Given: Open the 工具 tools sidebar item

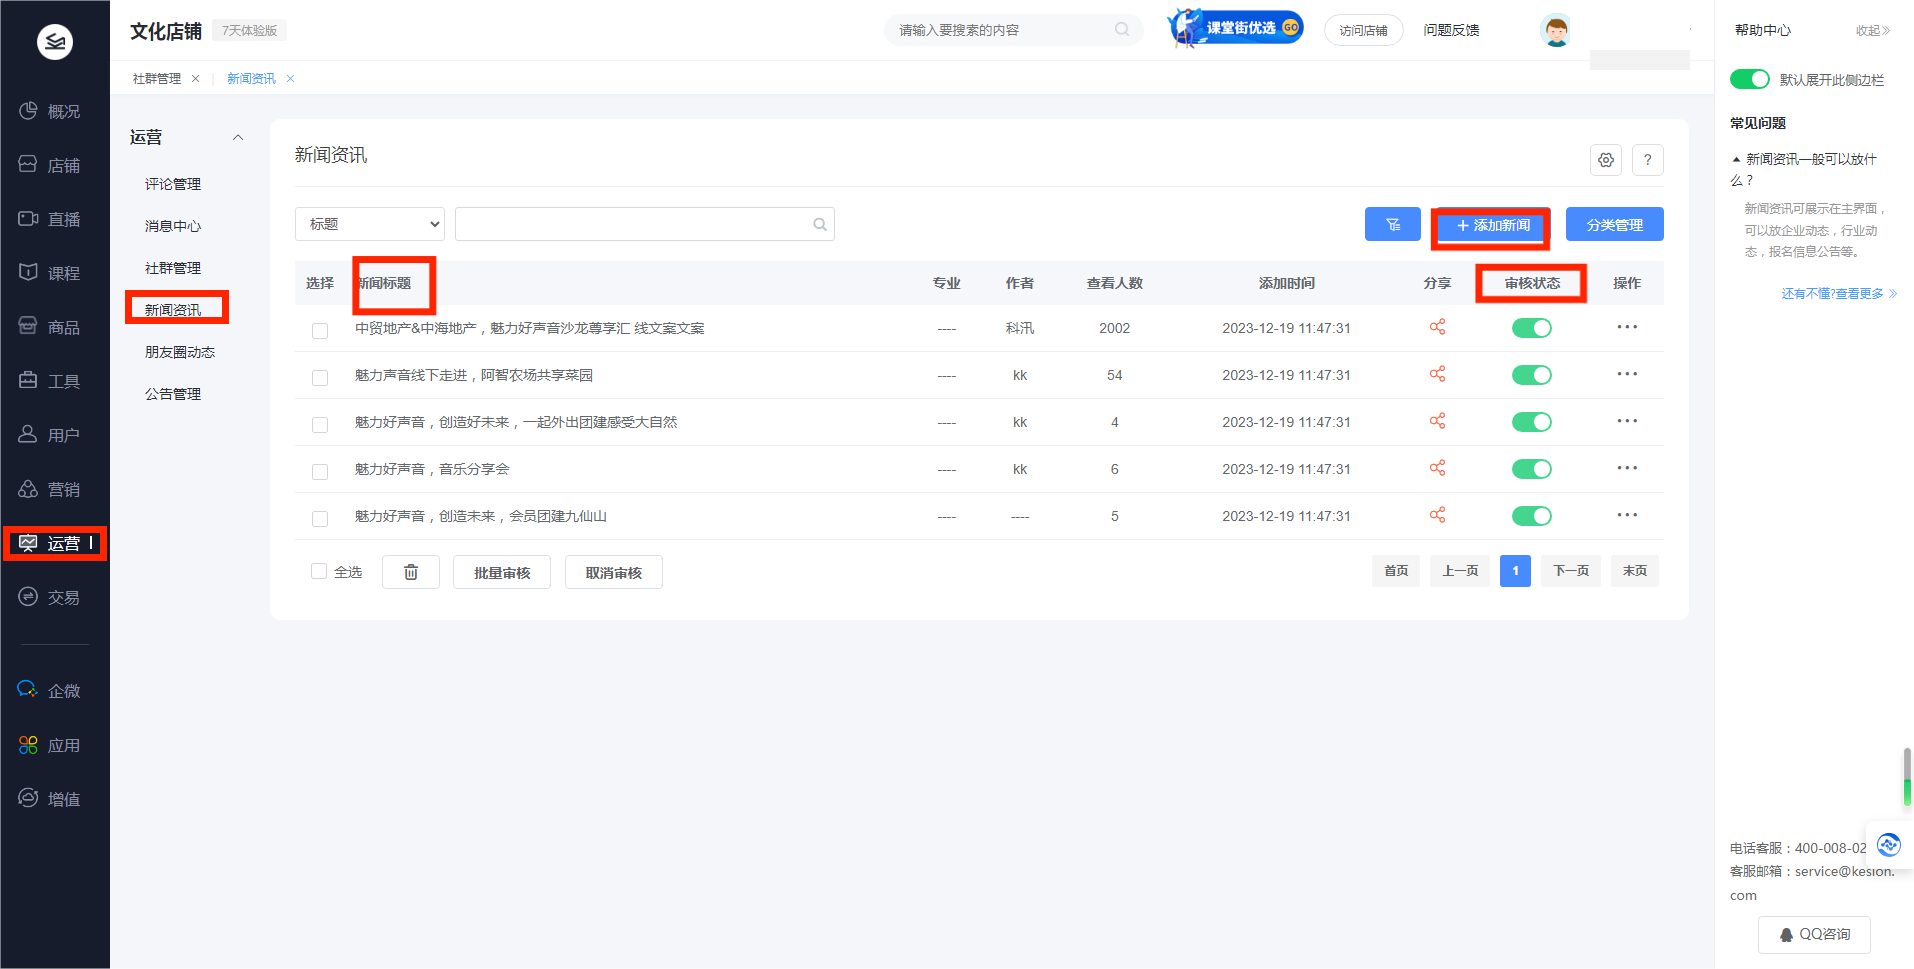Looking at the screenshot, I should click(50, 381).
